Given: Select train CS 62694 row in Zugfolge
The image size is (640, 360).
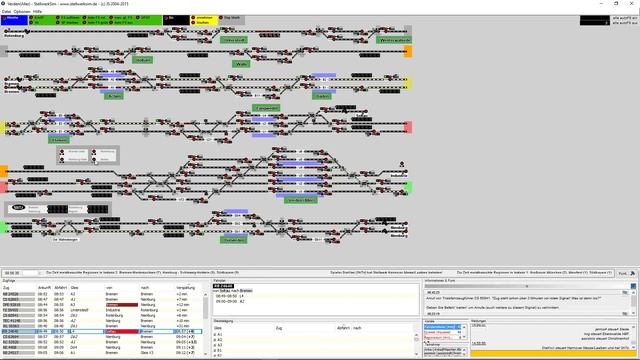Looking at the screenshot, I should click(x=102, y=337).
